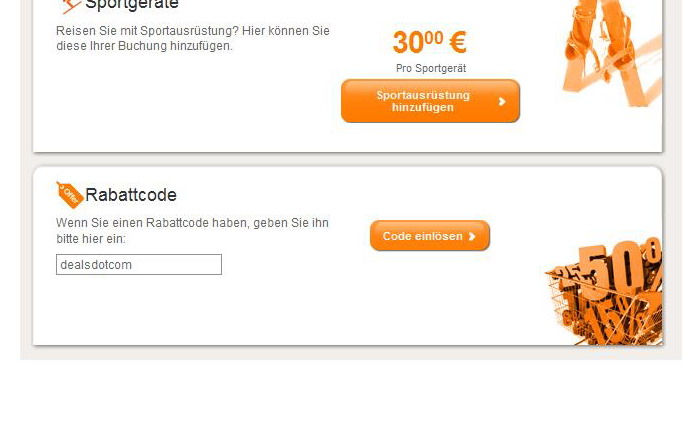The width and height of the screenshot is (693, 432).
Task: Click the orange Offer tag icon
Action: tap(69, 195)
